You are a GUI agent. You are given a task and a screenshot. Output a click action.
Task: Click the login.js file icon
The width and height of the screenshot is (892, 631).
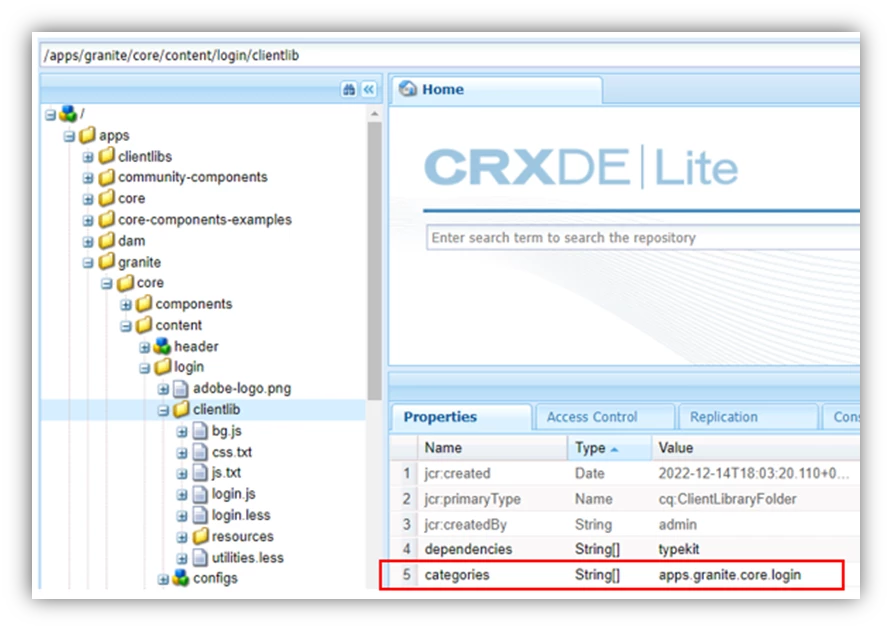tap(200, 493)
